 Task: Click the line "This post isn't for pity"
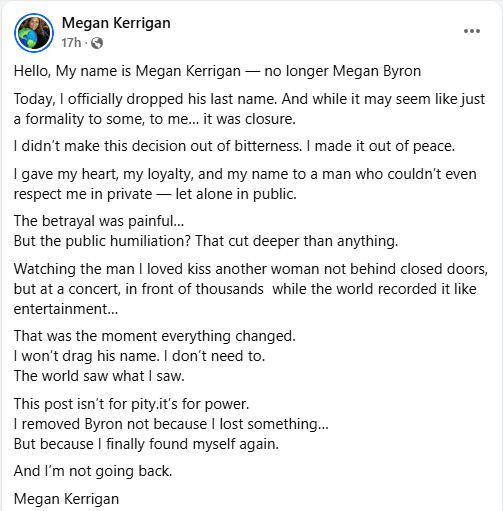pyautogui.click(x=131, y=404)
